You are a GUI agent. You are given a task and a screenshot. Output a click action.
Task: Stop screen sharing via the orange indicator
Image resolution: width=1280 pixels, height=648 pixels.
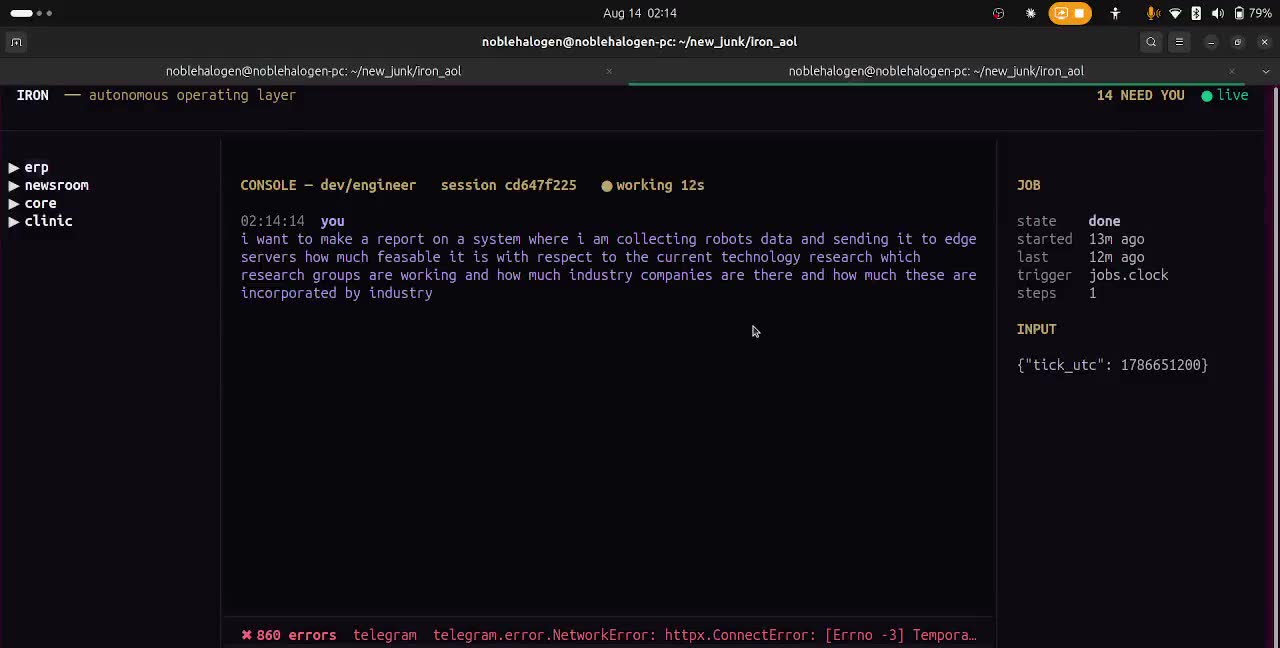point(1070,13)
